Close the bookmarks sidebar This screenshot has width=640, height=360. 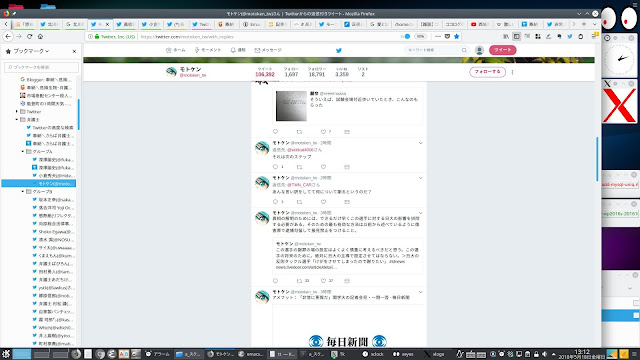point(74,51)
